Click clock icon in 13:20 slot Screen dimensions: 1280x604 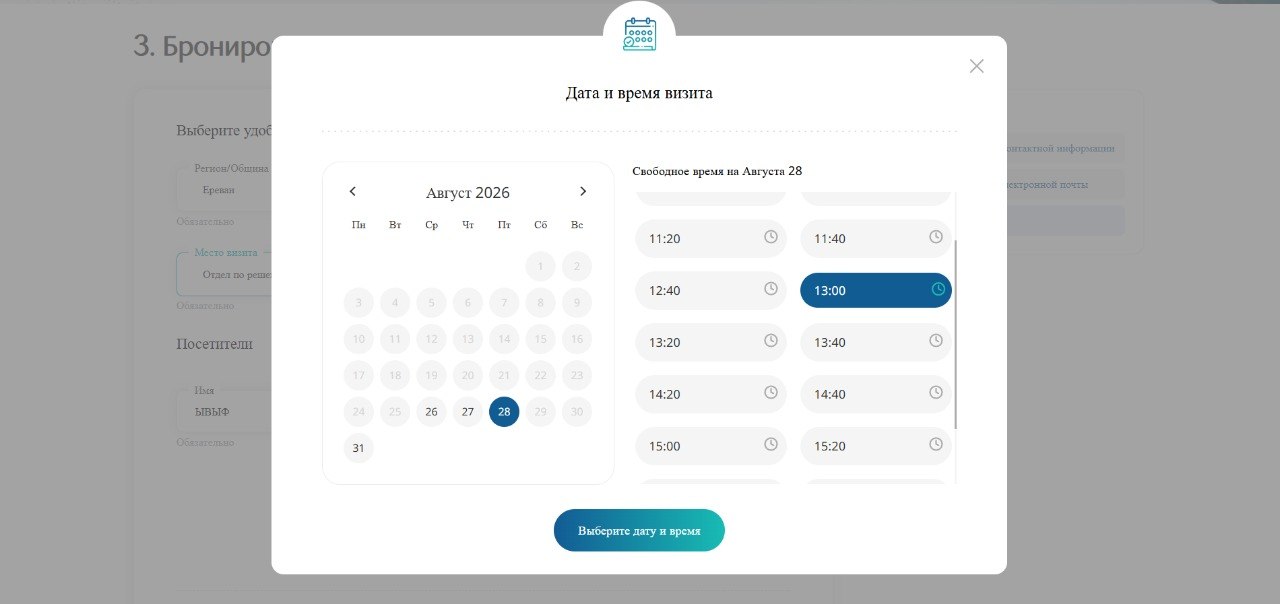pyautogui.click(x=771, y=341)
